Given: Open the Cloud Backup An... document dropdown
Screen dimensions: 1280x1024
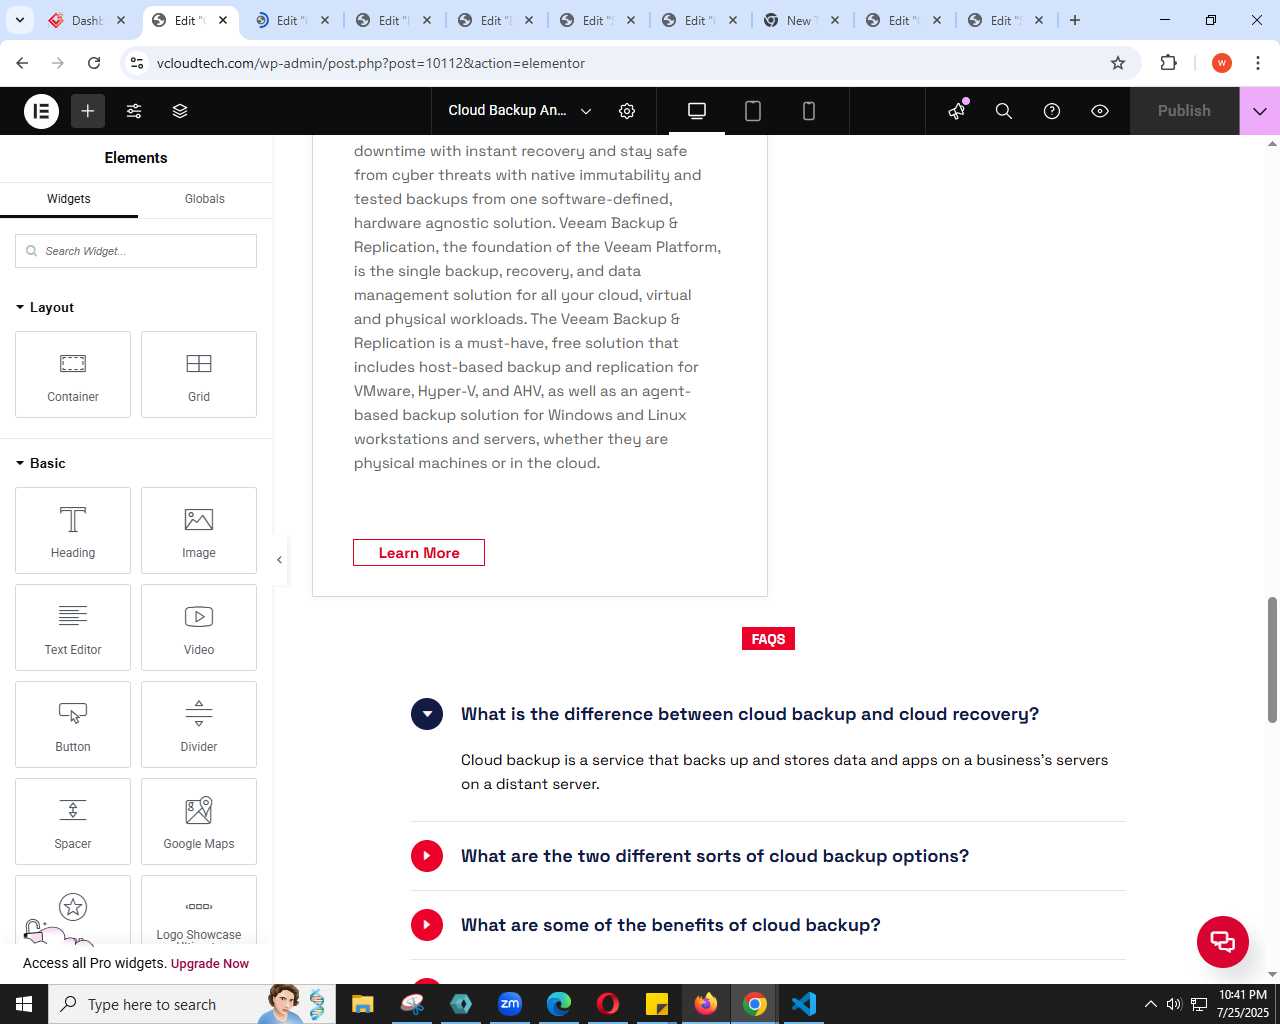Looking at the screenshot, I should pos(520,111).
